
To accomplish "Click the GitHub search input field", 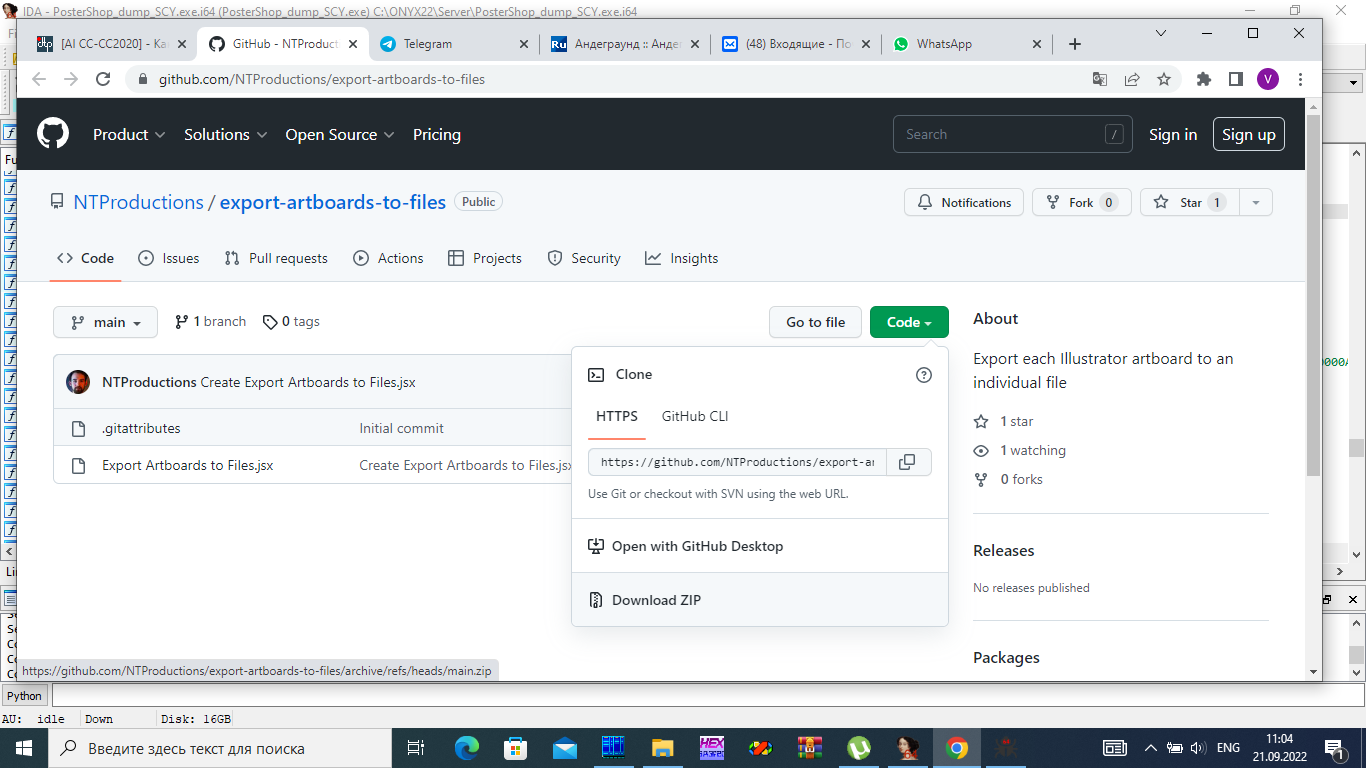I will point(1012,134).
